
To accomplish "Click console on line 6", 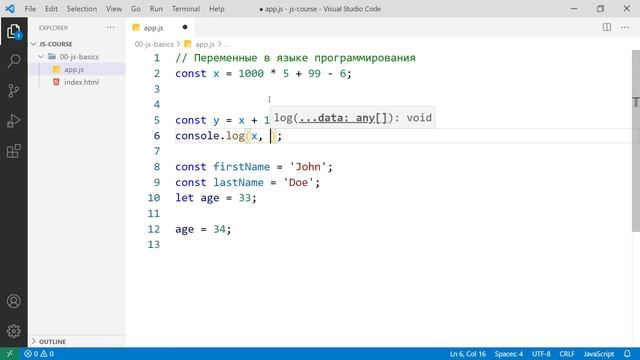I will click(197, 136).
